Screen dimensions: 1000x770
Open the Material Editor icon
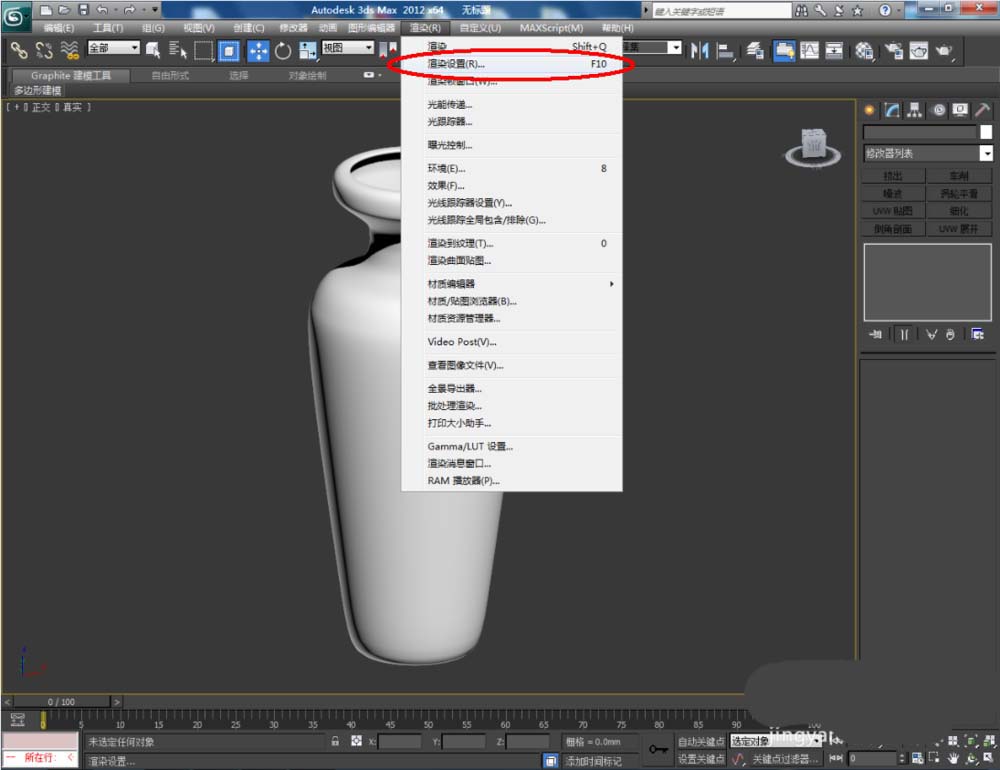864,50
